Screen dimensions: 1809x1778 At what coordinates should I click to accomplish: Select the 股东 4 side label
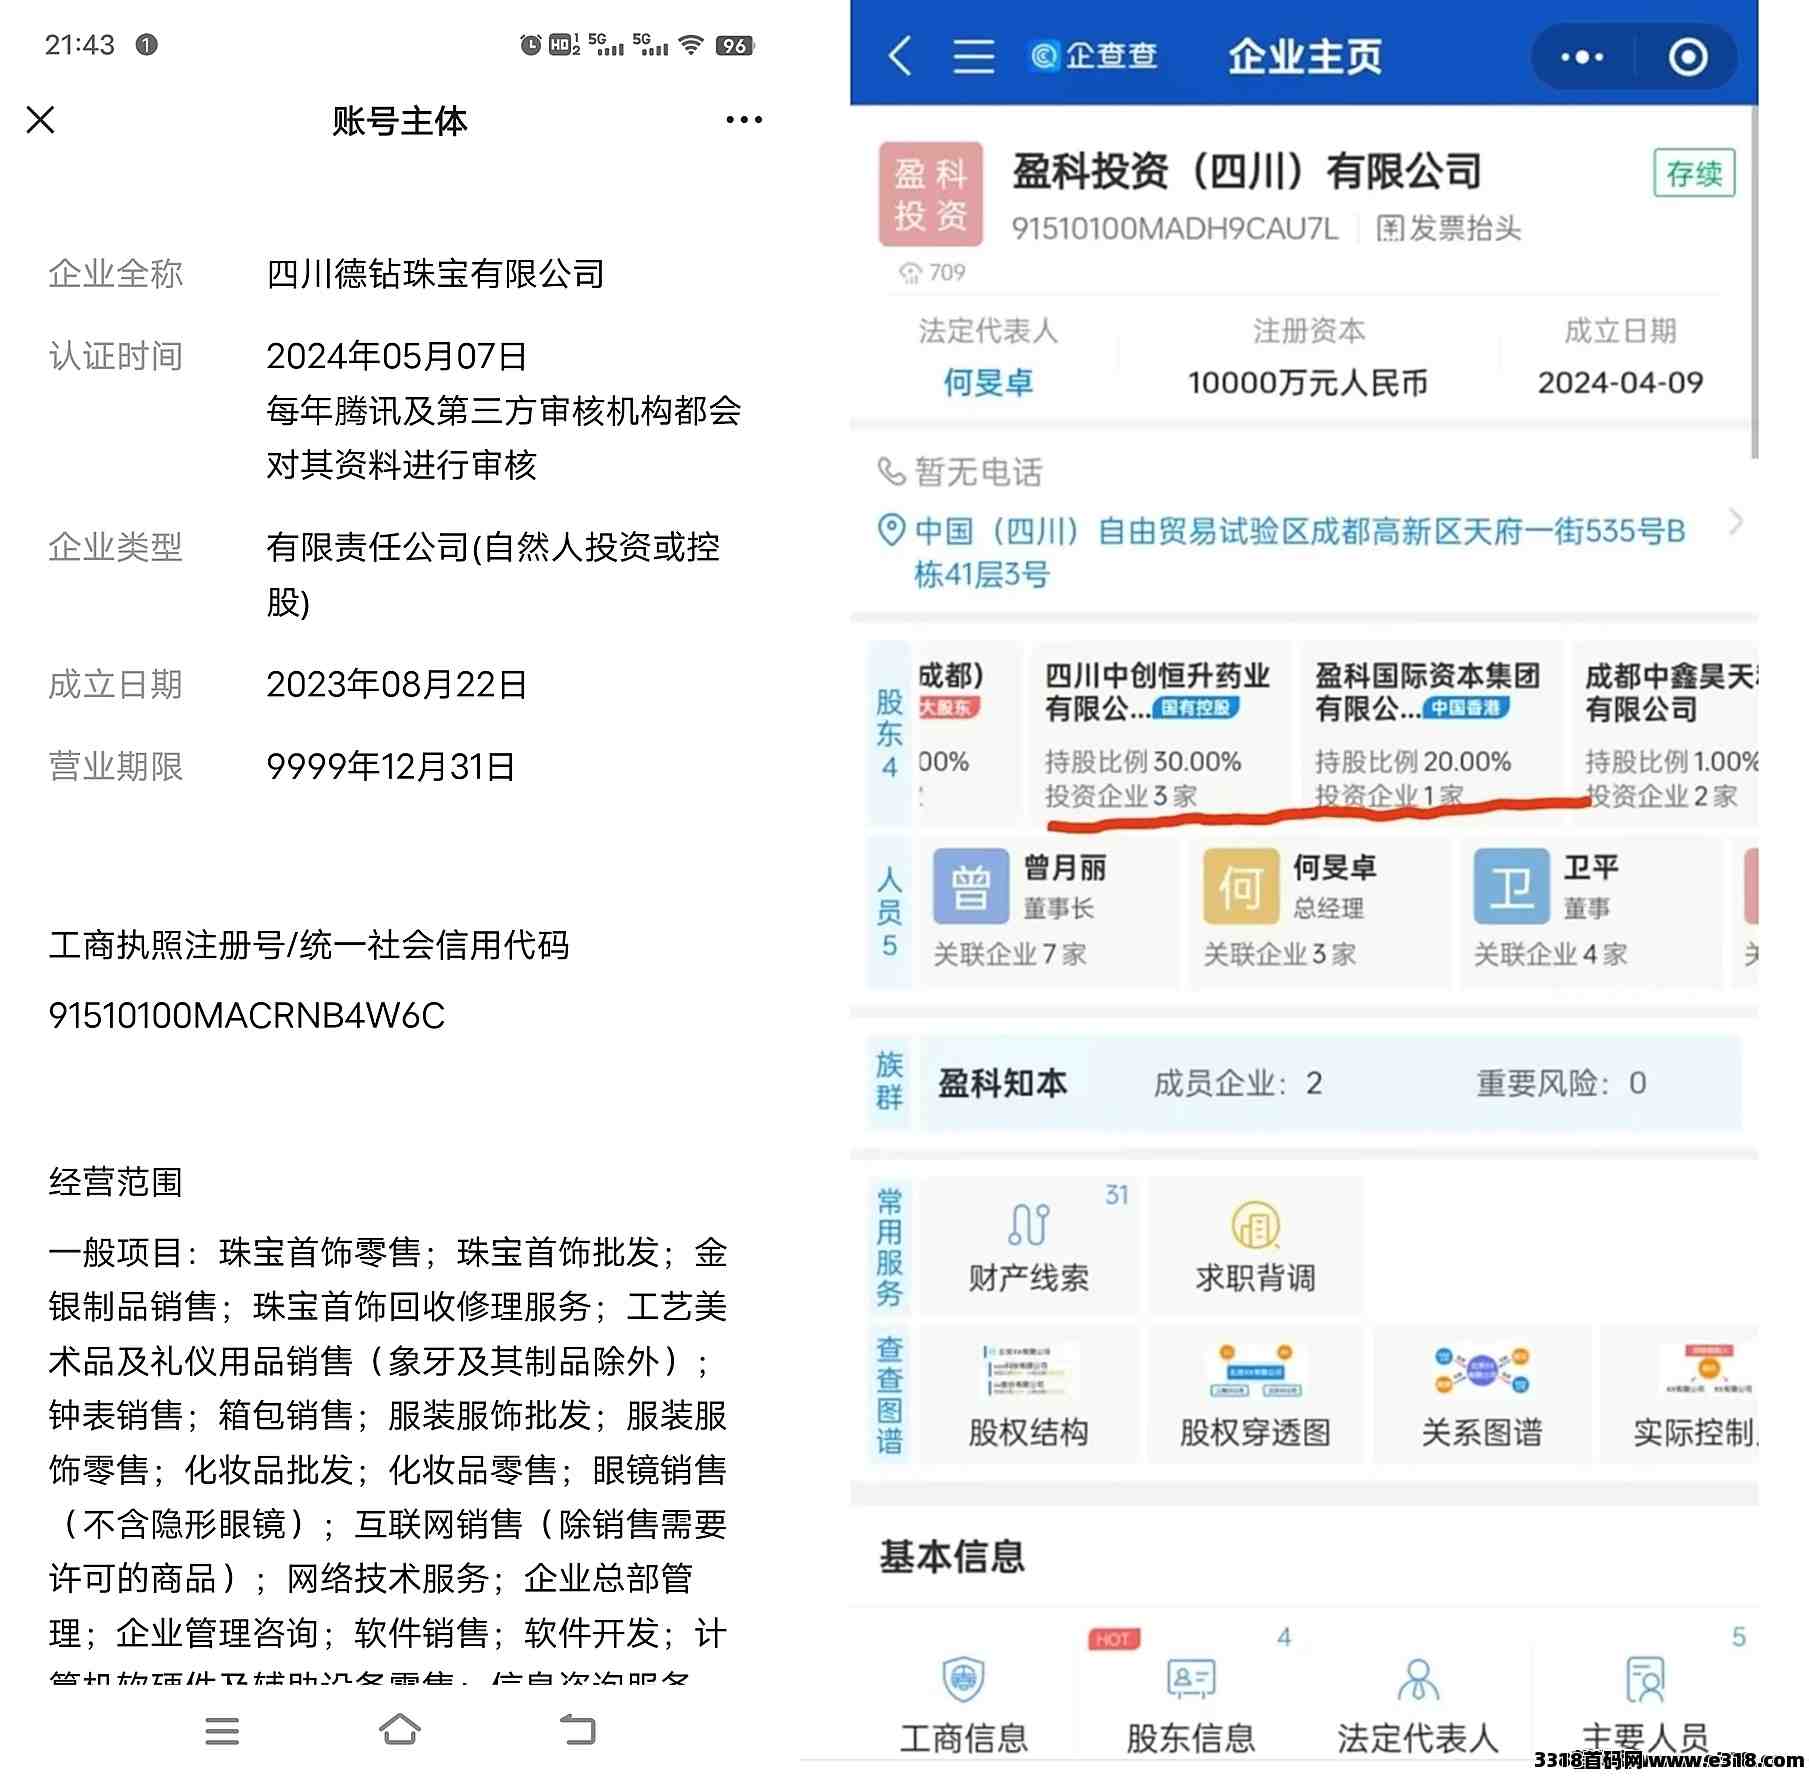point(889,733)
